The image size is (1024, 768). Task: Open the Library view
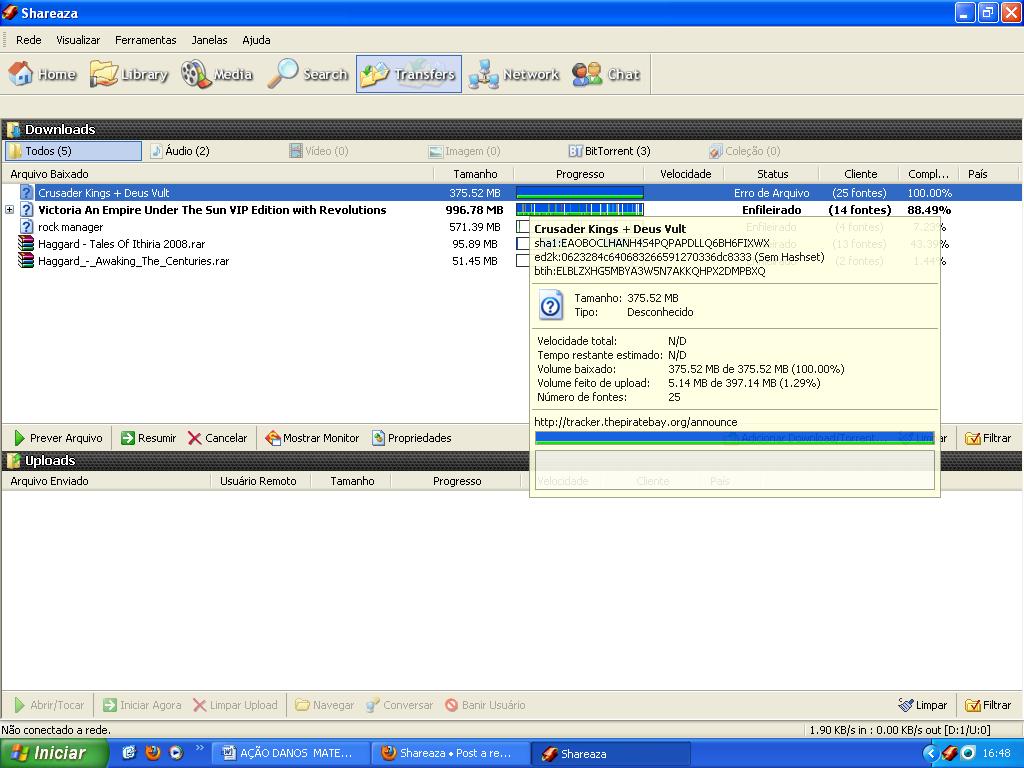tap(129, 75)
